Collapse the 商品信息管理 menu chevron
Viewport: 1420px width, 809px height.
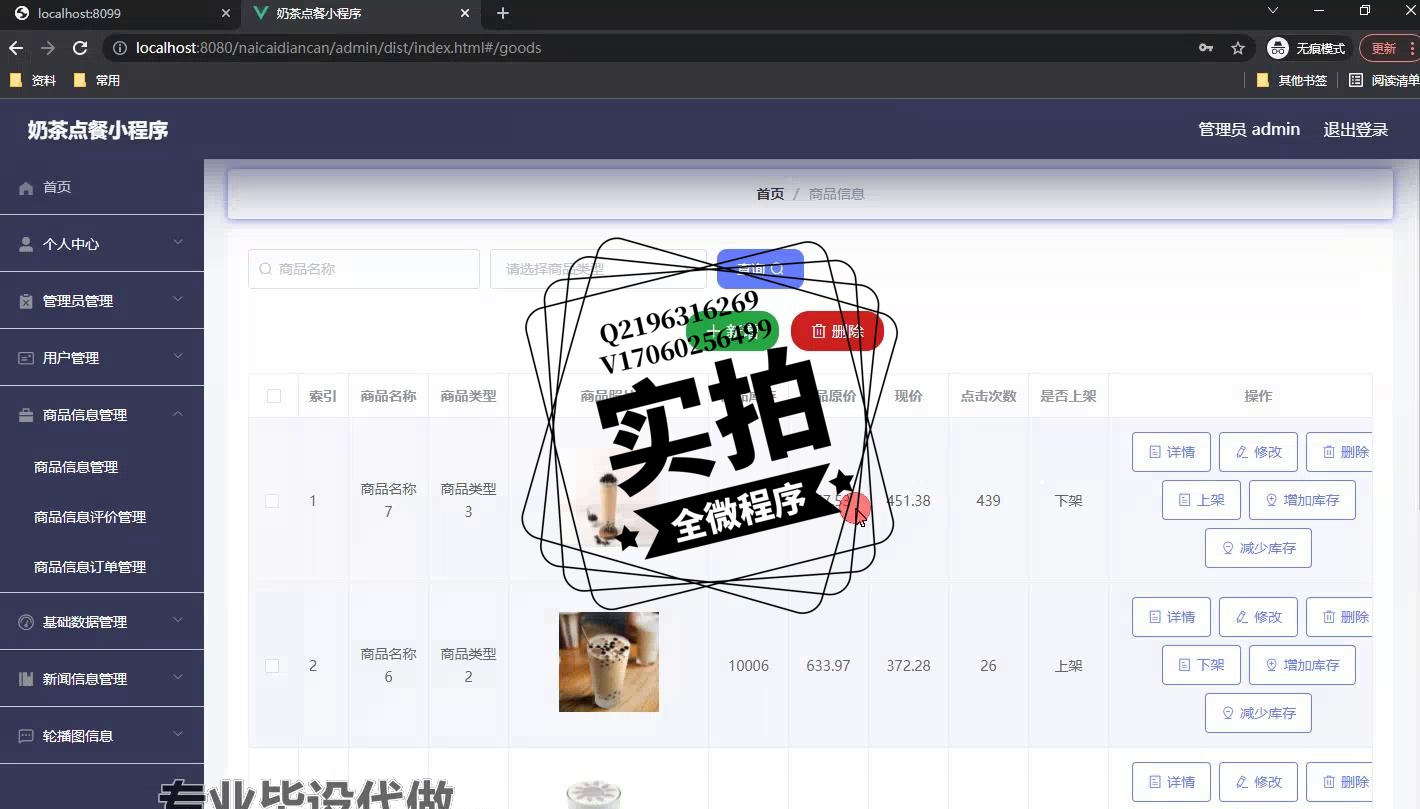[x=178, y=414]
